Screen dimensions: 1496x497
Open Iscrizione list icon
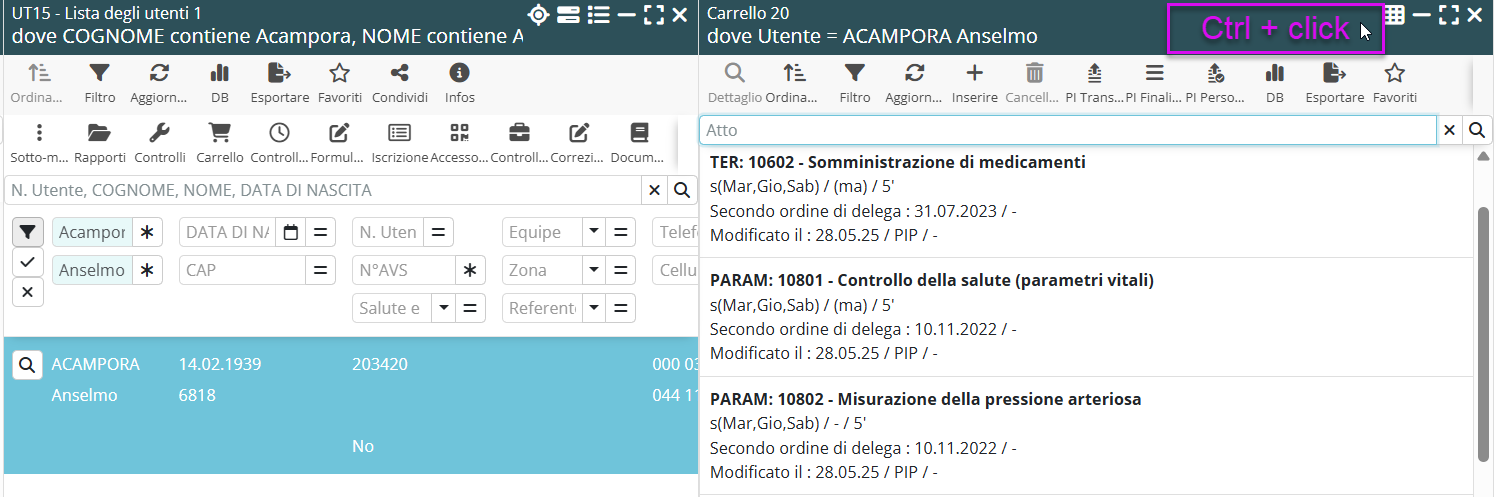pos(399,141)
